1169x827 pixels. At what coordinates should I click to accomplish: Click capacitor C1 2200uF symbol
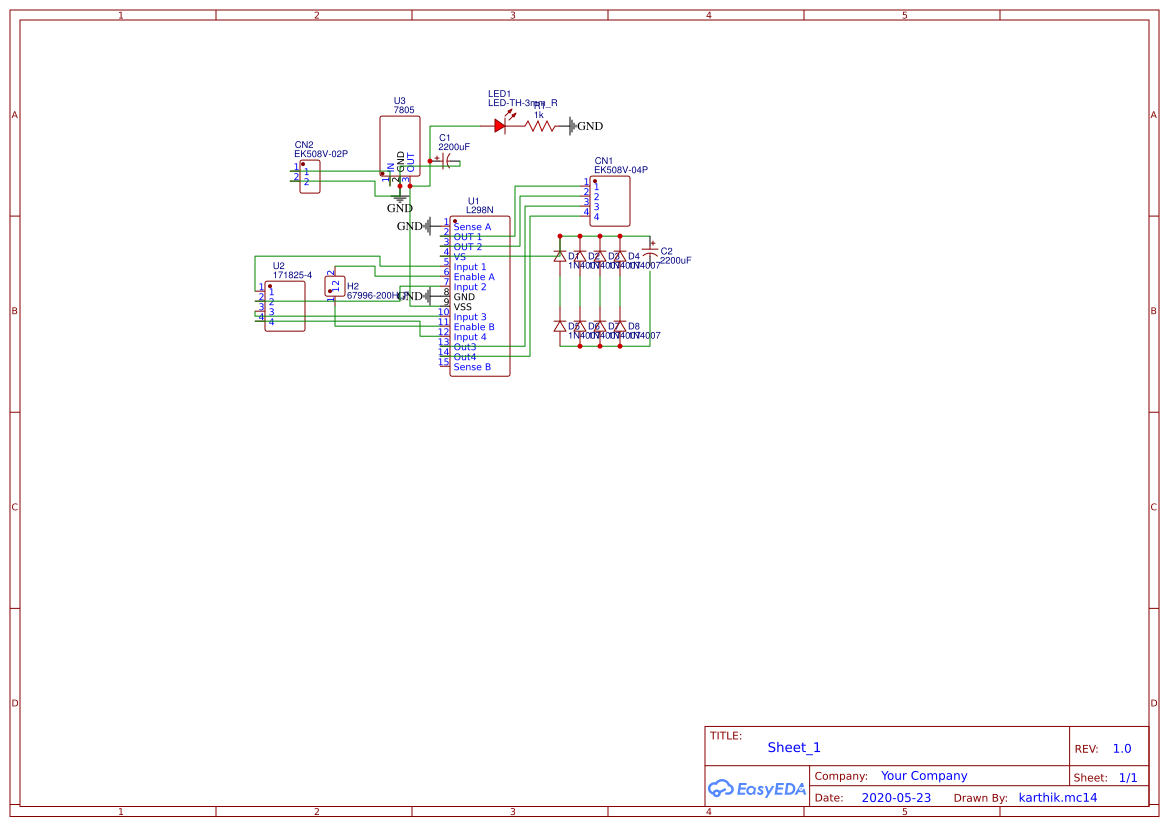click(x=447, y=162)
